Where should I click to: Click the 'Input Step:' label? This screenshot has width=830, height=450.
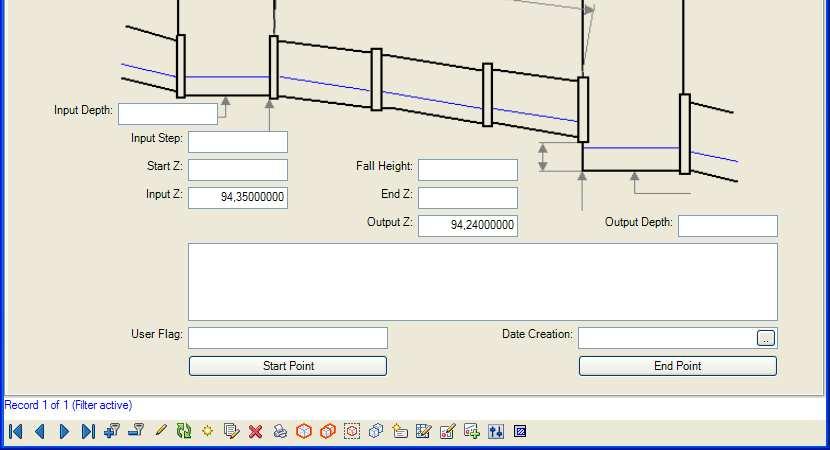coord(157,138)
